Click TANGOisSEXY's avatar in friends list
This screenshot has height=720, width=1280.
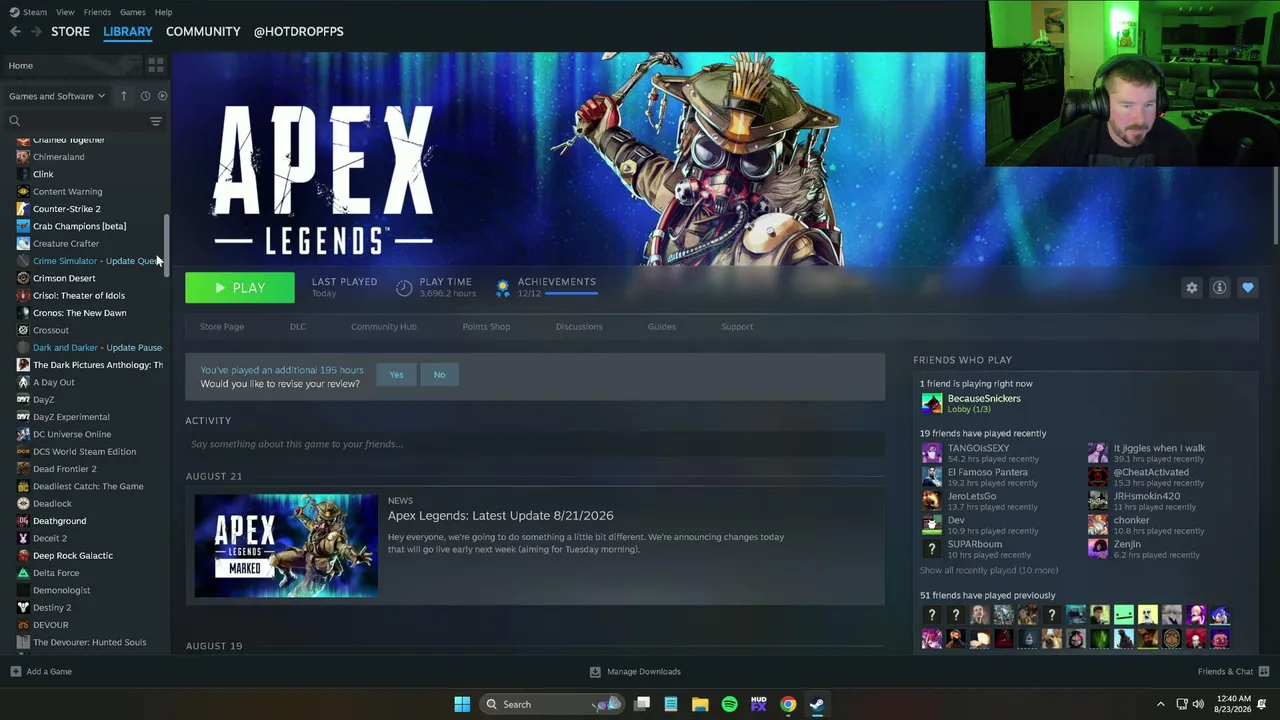932,453
